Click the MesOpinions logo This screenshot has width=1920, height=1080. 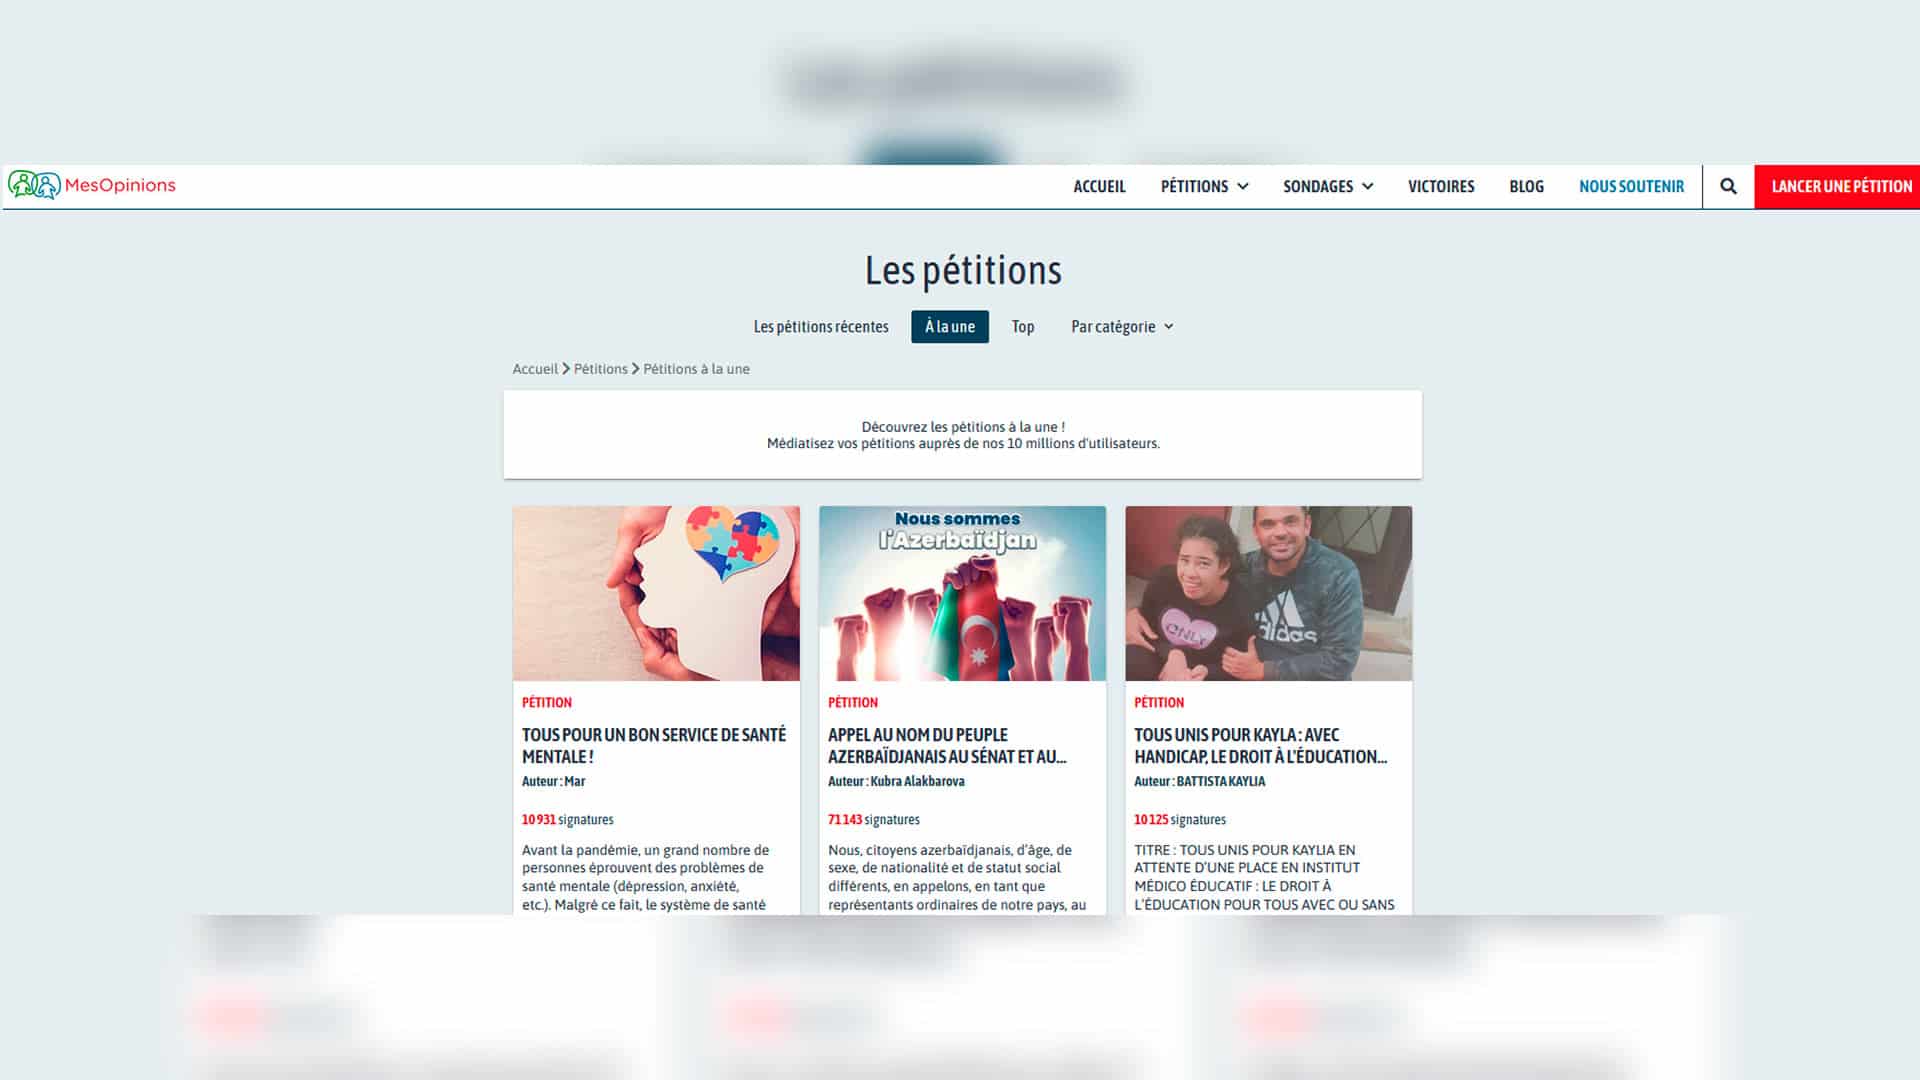92,185
